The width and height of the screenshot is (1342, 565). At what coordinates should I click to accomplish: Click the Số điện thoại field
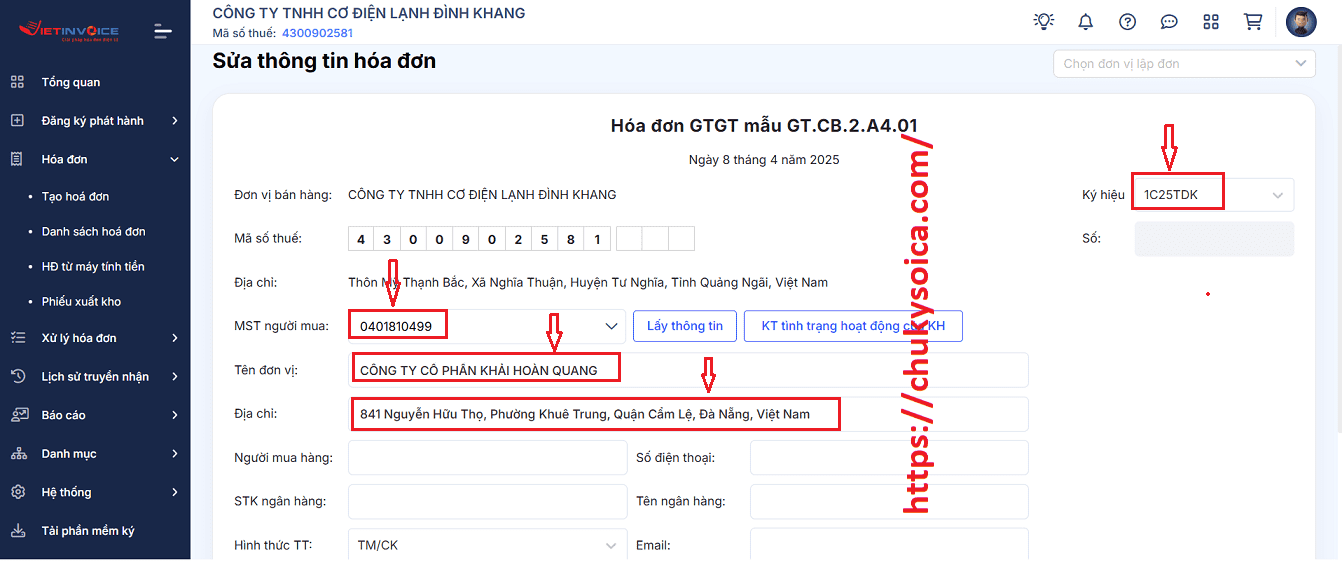[889, 458]
